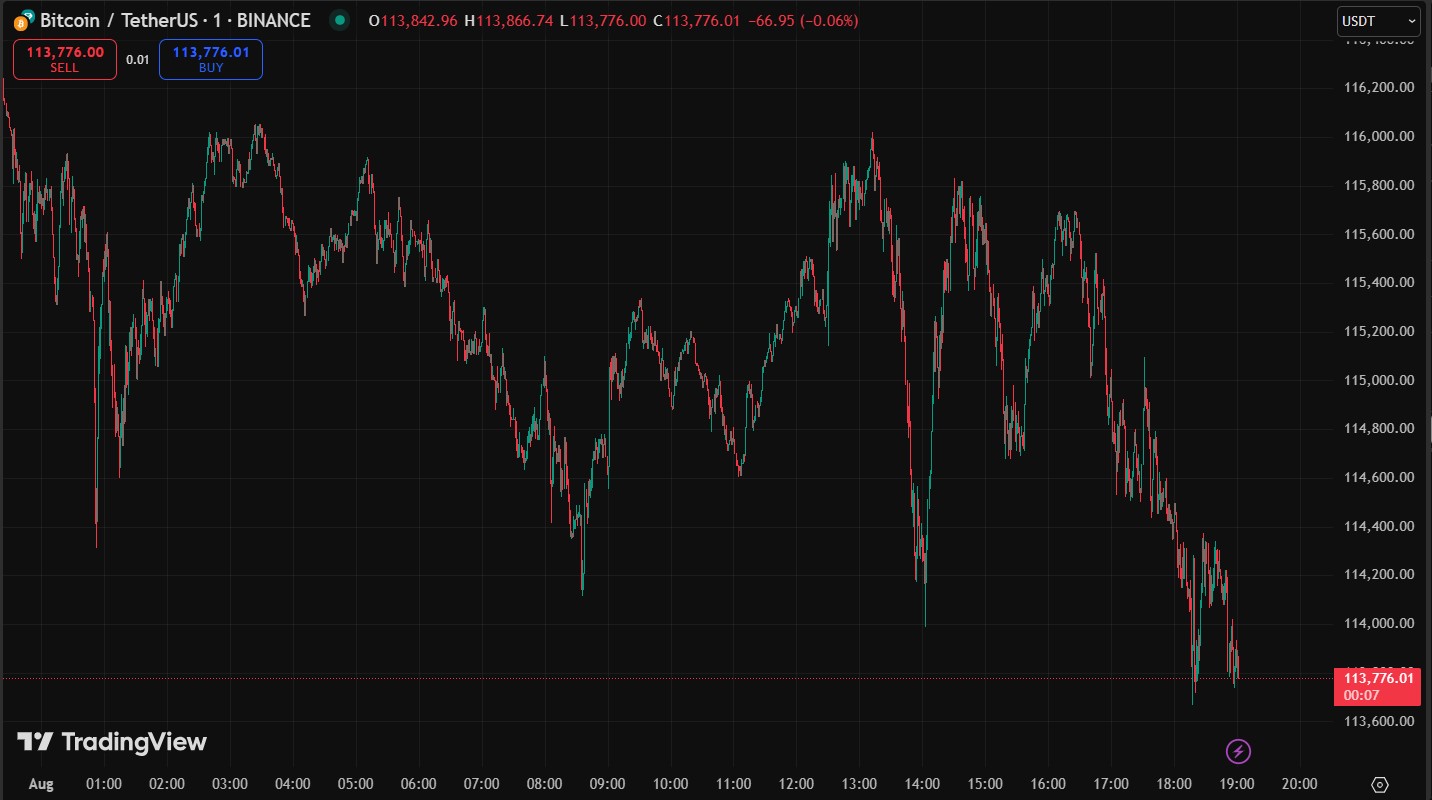Click the low value L113,776.00

pyautogui.click(x=603, y=20)
